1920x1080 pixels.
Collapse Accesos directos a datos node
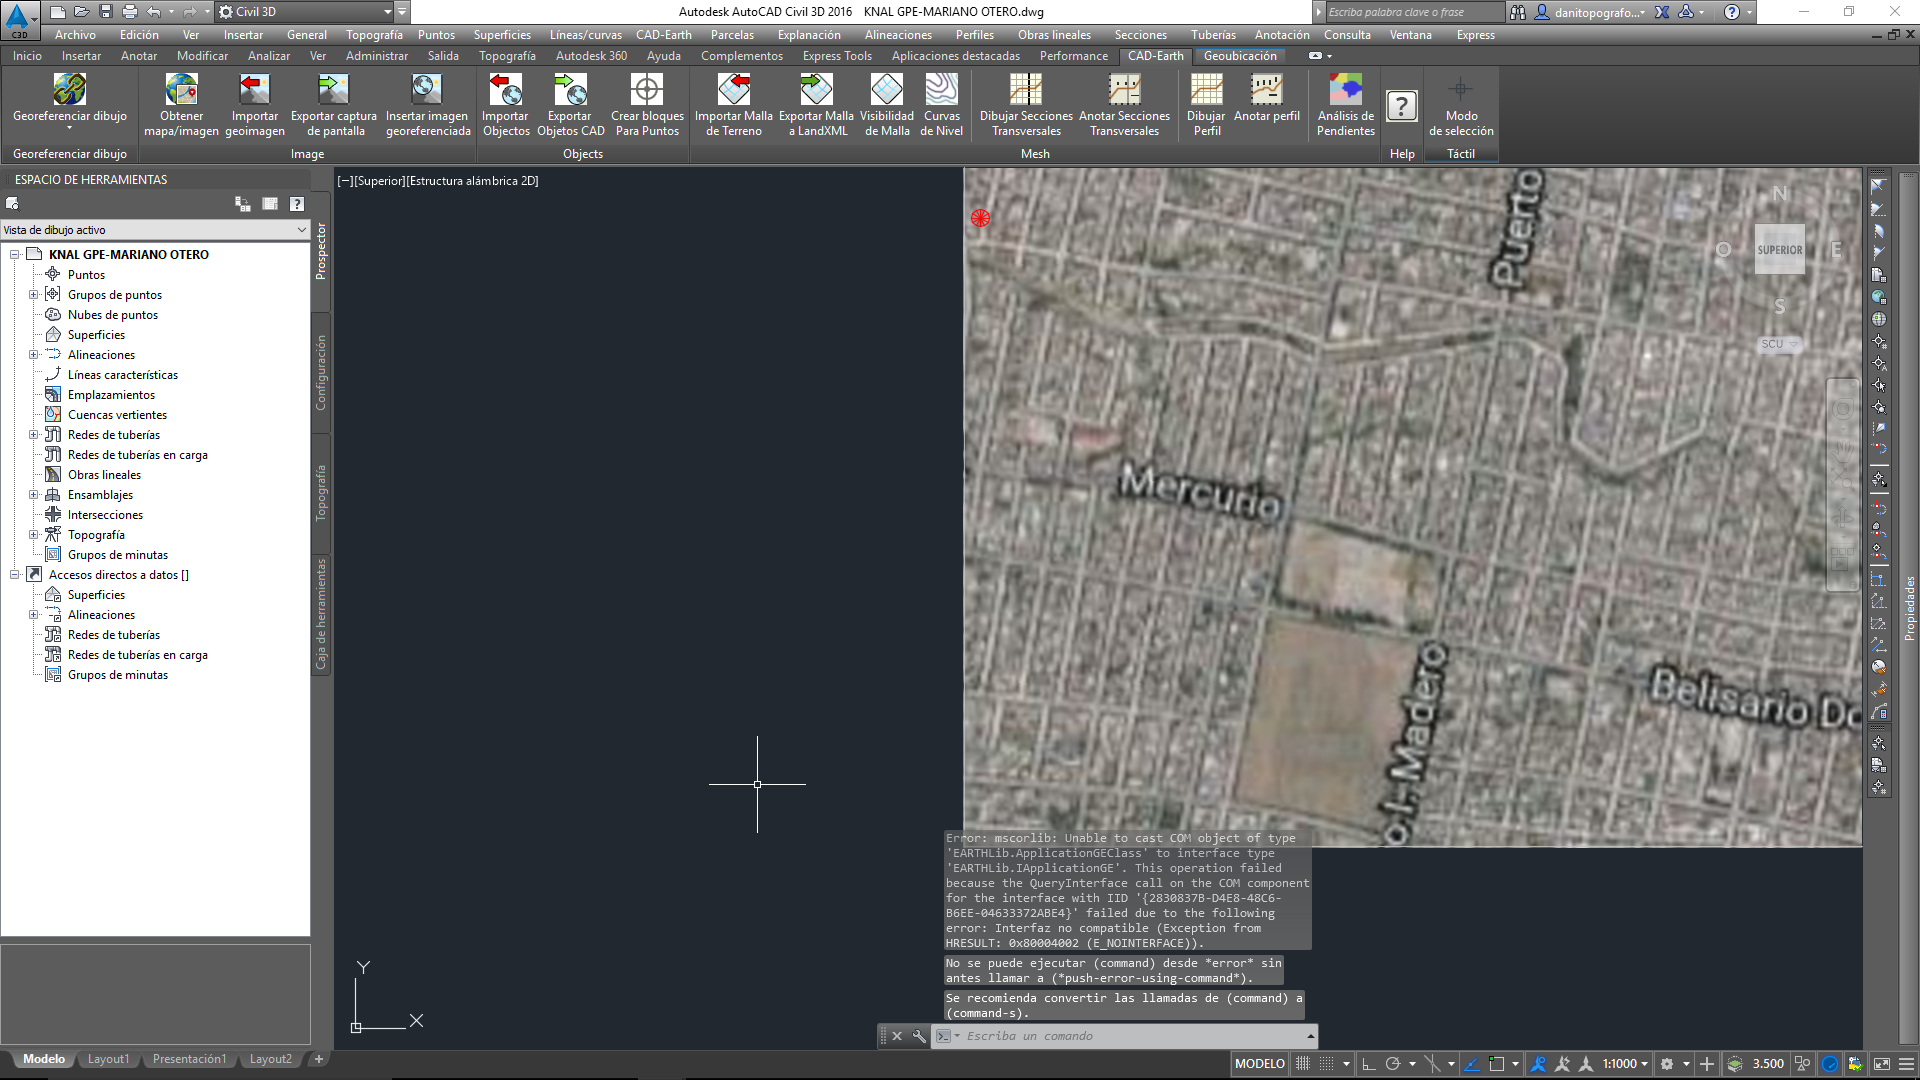15,575
